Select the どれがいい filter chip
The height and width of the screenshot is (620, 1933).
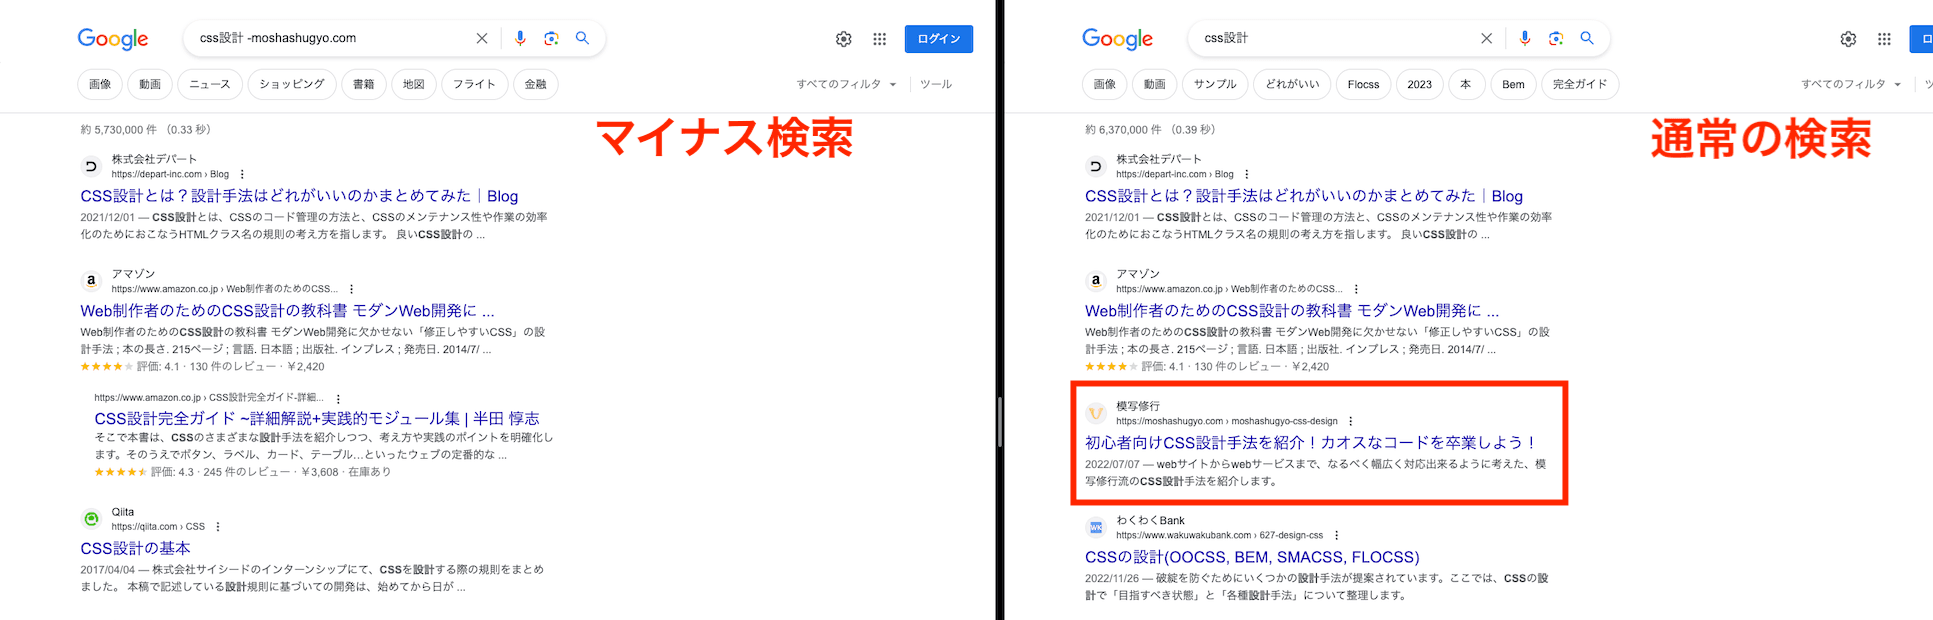(x=1292, y=84)
